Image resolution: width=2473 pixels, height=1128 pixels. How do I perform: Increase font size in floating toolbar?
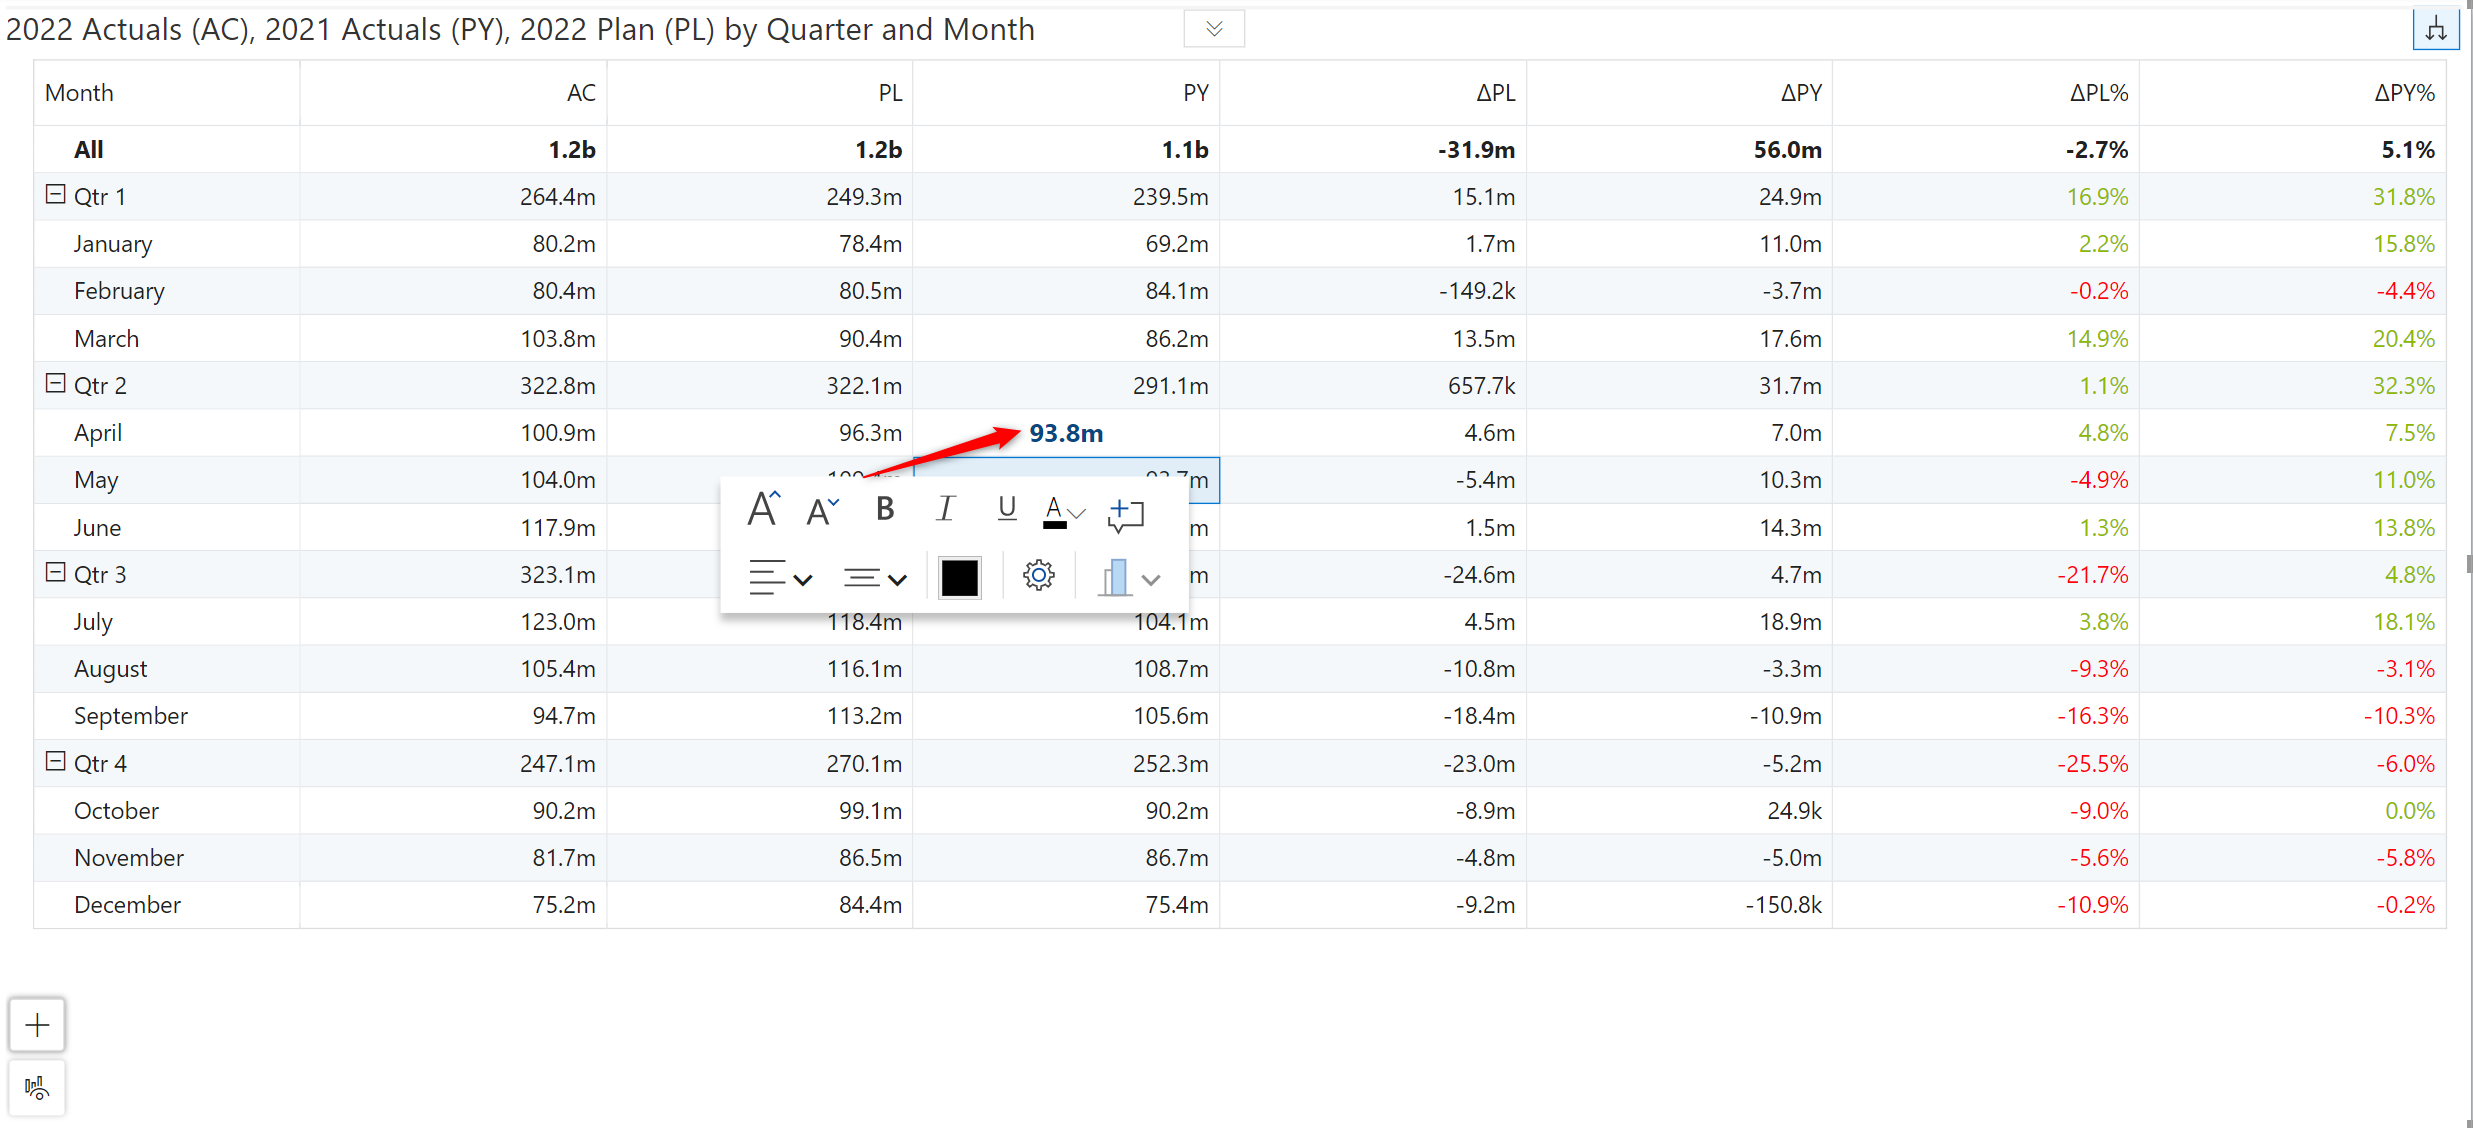click(763, 510)
